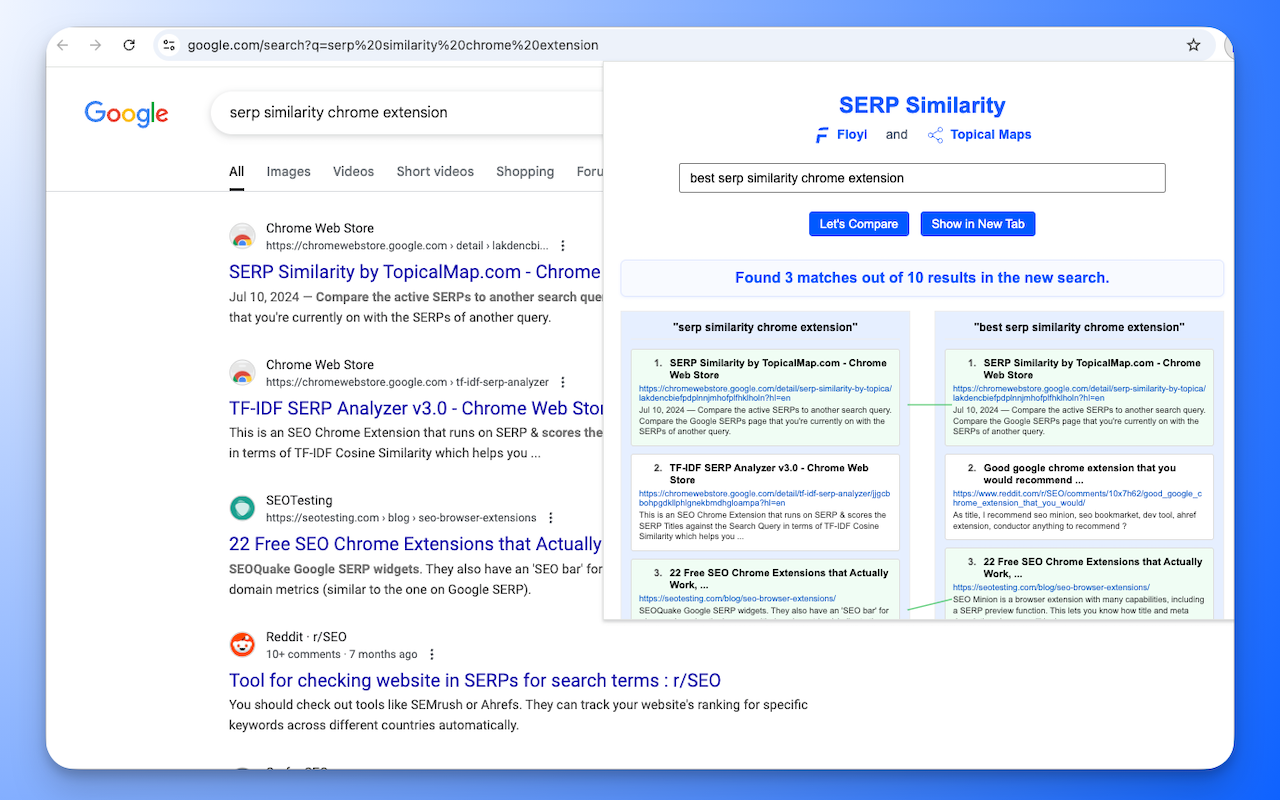Click the SEOTesting green favicon
Screen dimensions: 1280x800
(242, 508)
